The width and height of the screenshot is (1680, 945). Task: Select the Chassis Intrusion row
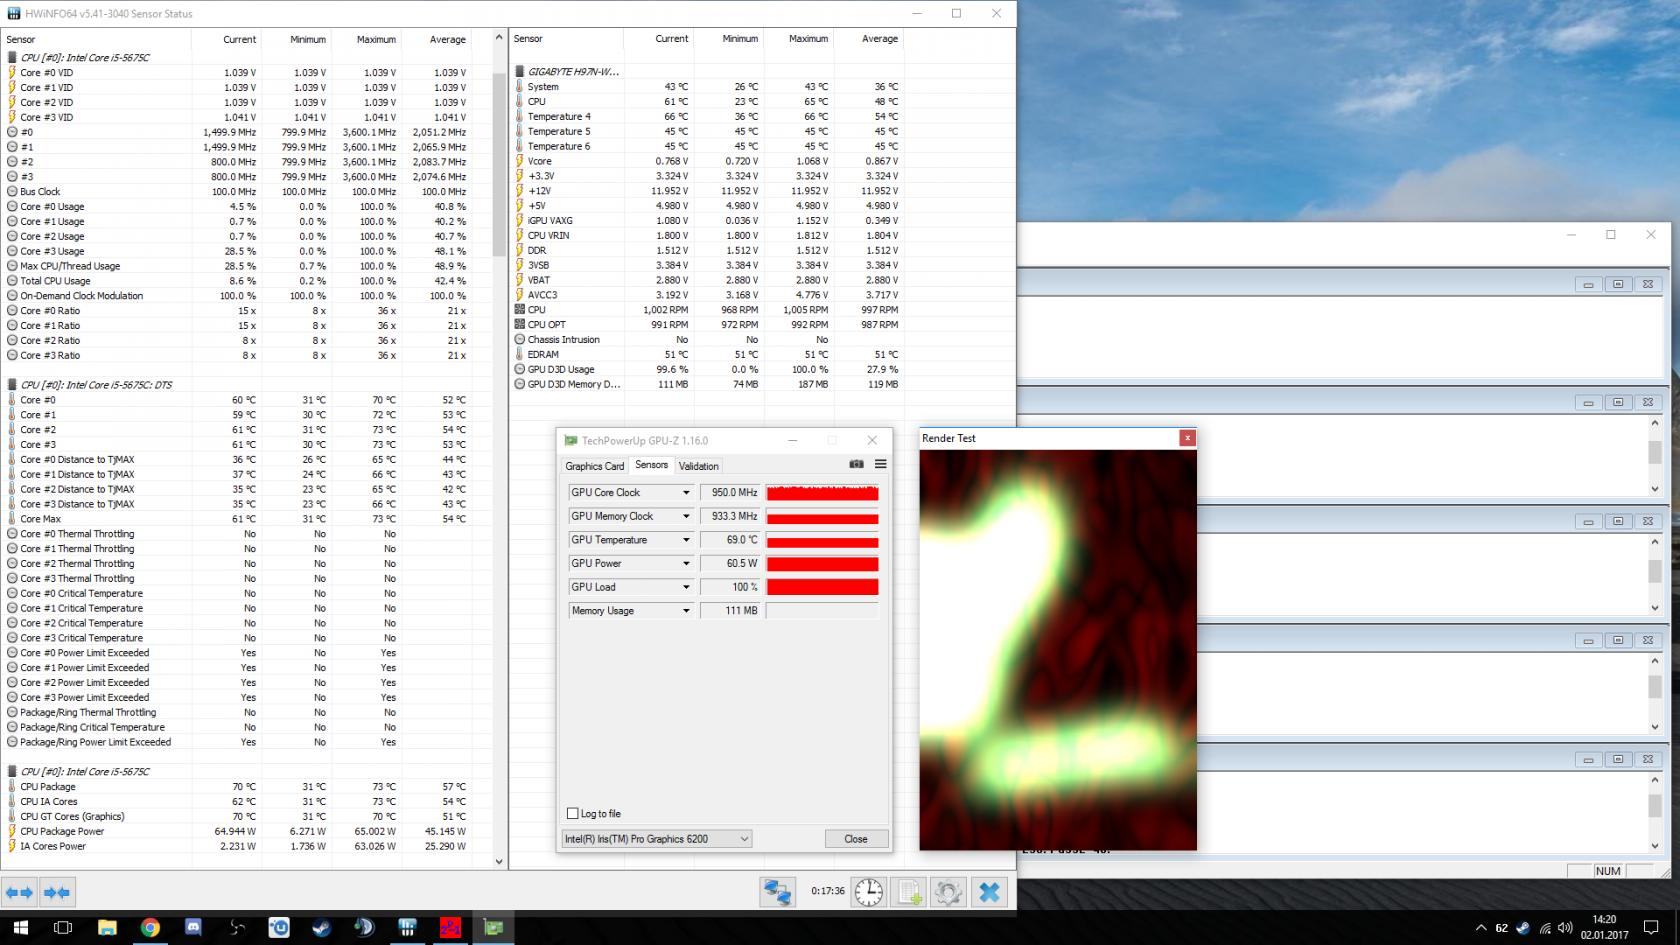click(708, 339)
